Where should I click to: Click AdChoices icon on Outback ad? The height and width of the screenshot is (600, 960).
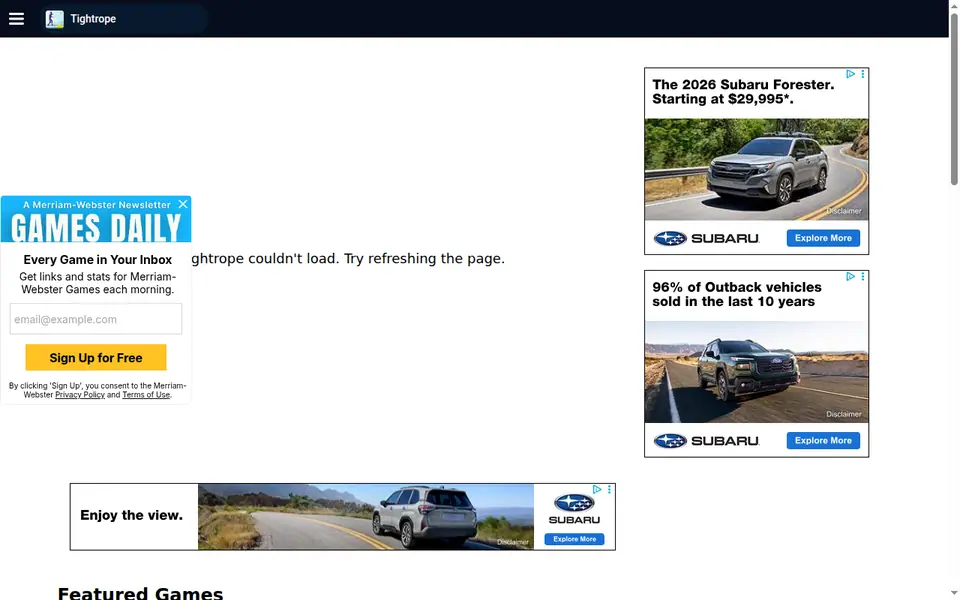pos(850,277)
